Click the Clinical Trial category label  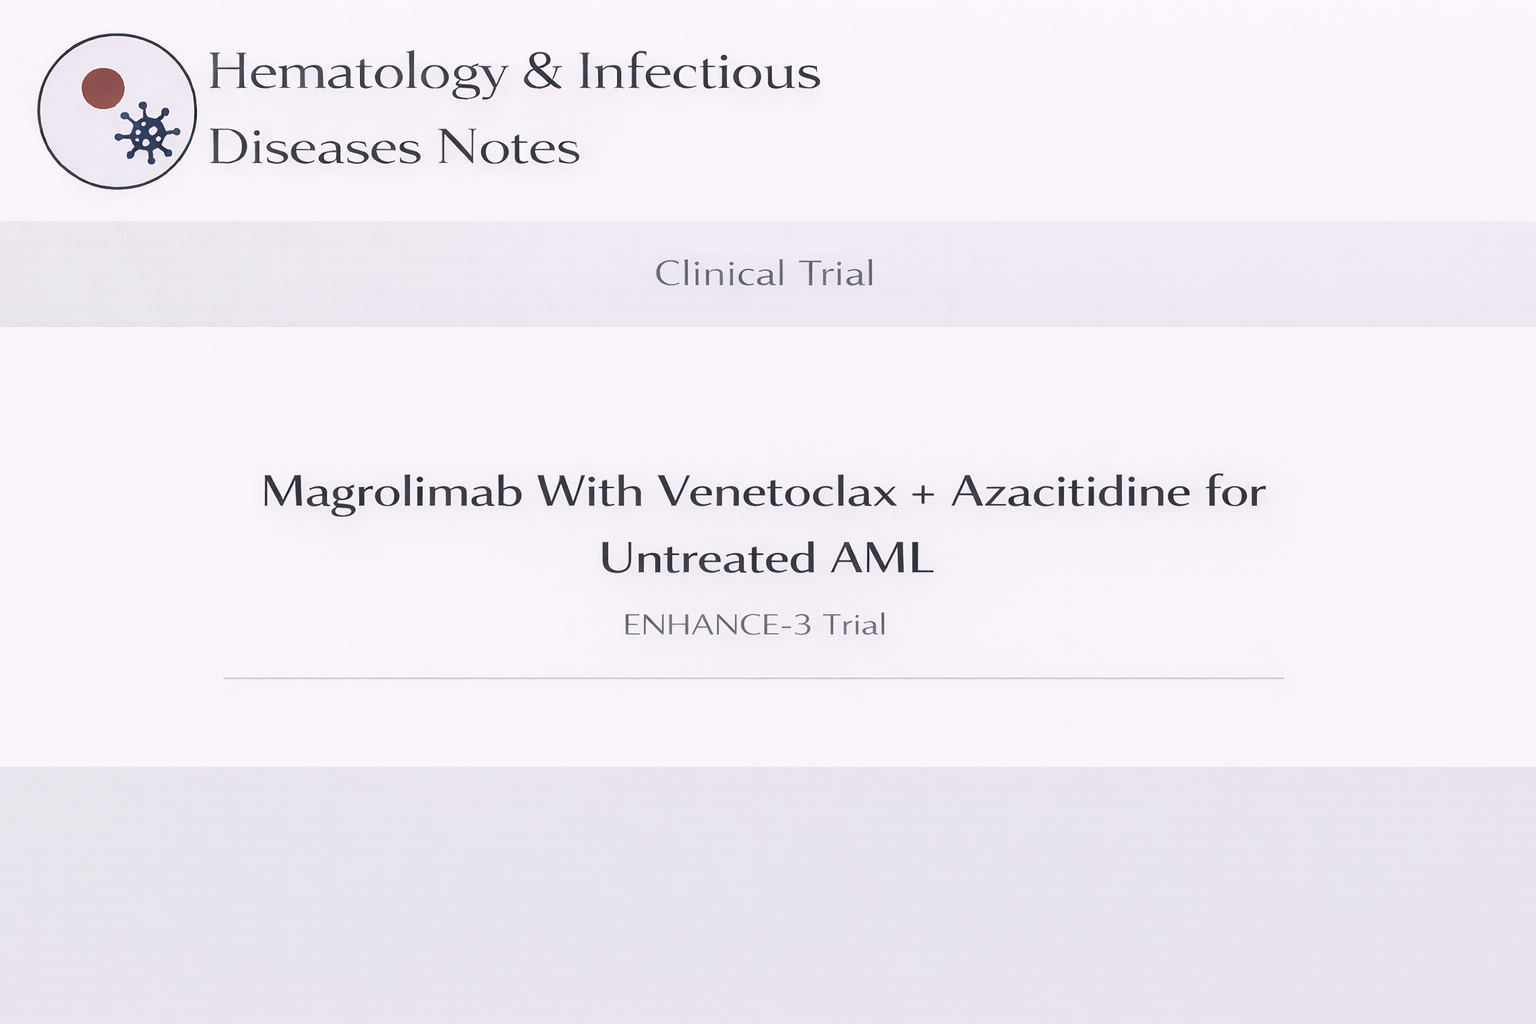point(765,274)
